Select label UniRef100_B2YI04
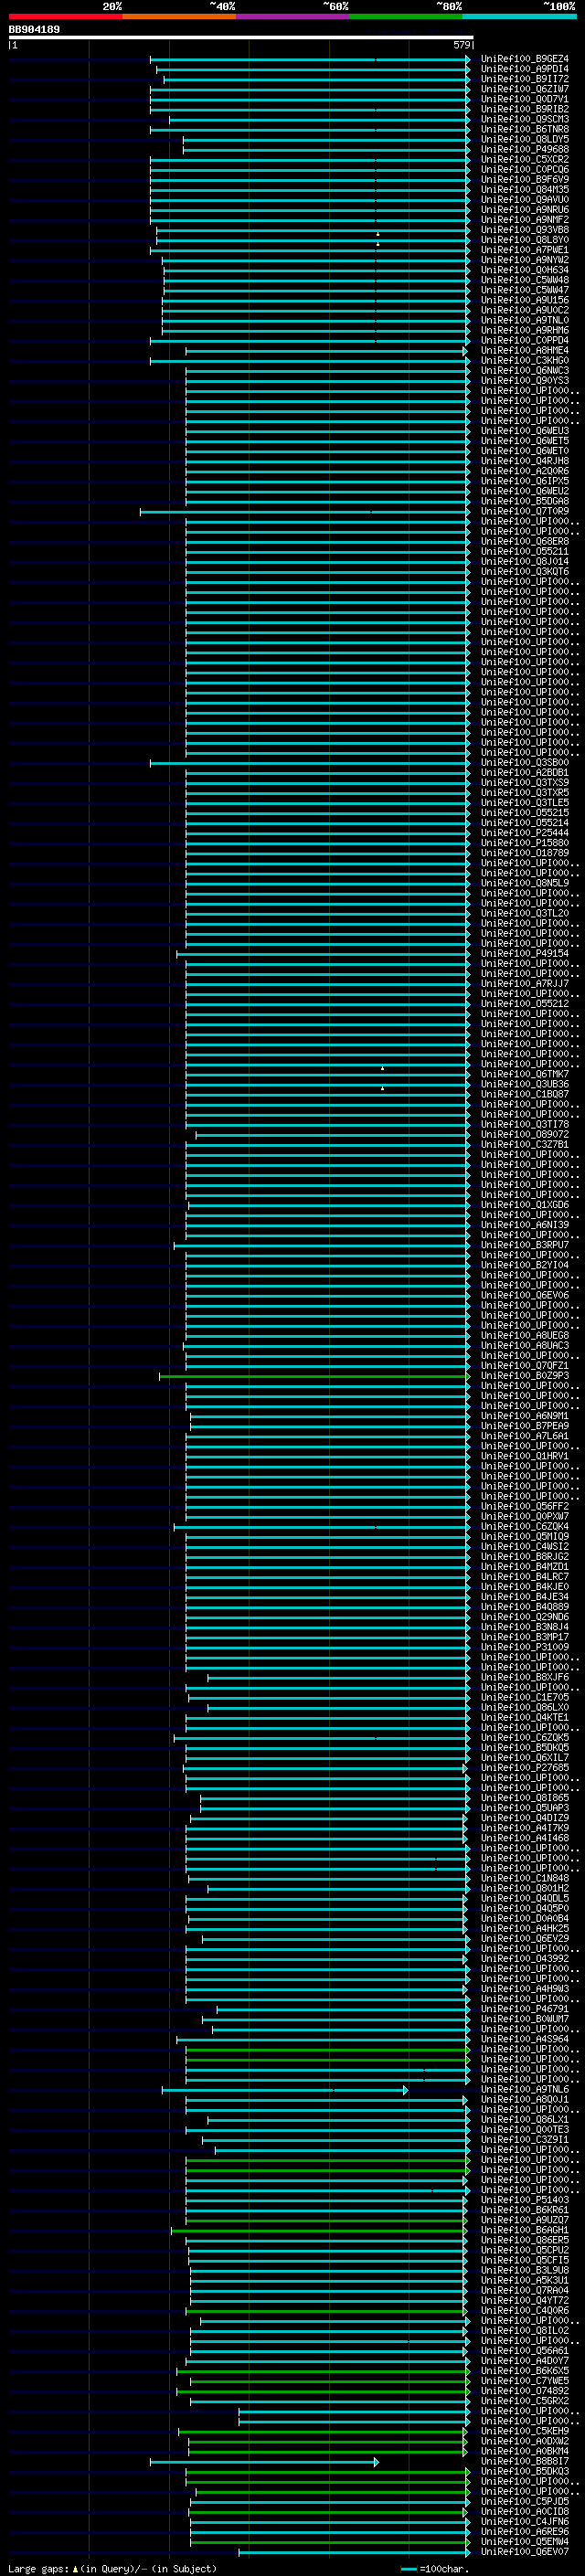The height and width of the screenshot is (2576, 585). [525, 1265]
